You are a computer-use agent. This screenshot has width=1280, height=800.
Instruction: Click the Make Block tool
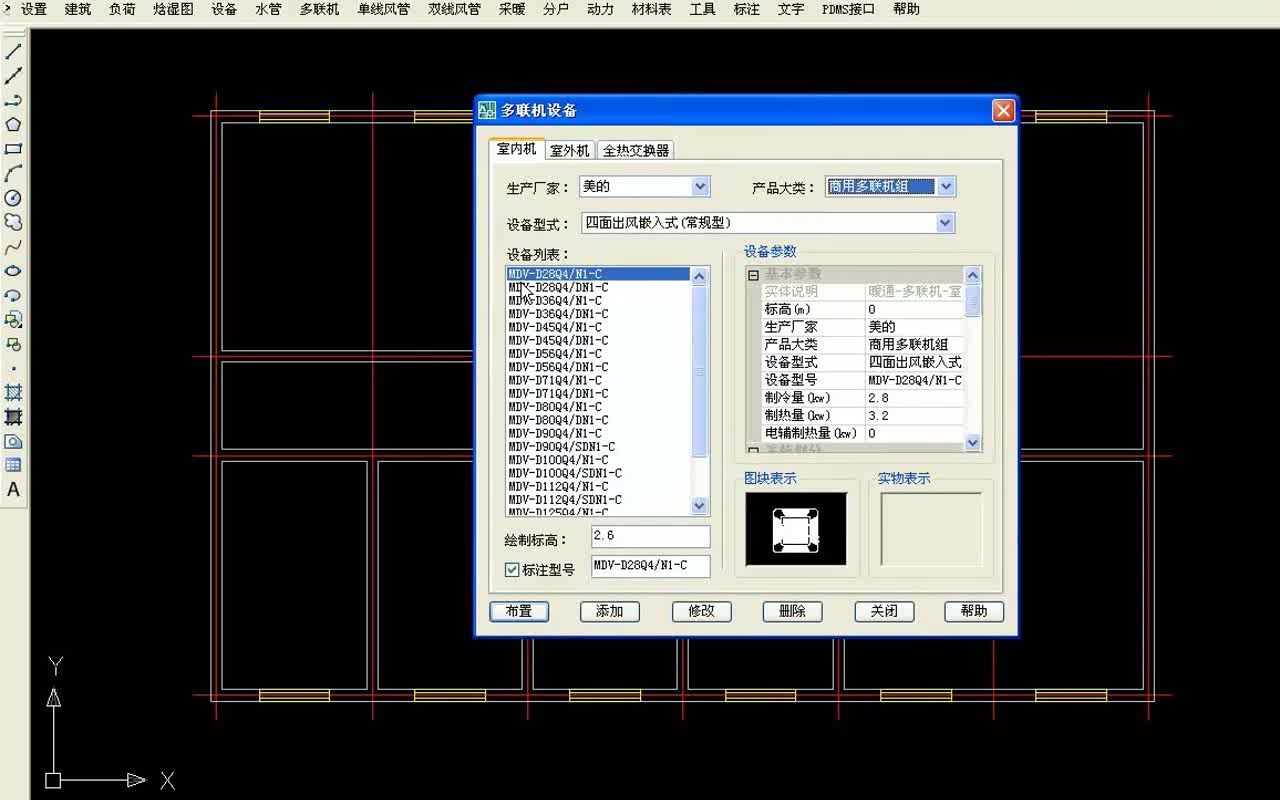point(13,344)
